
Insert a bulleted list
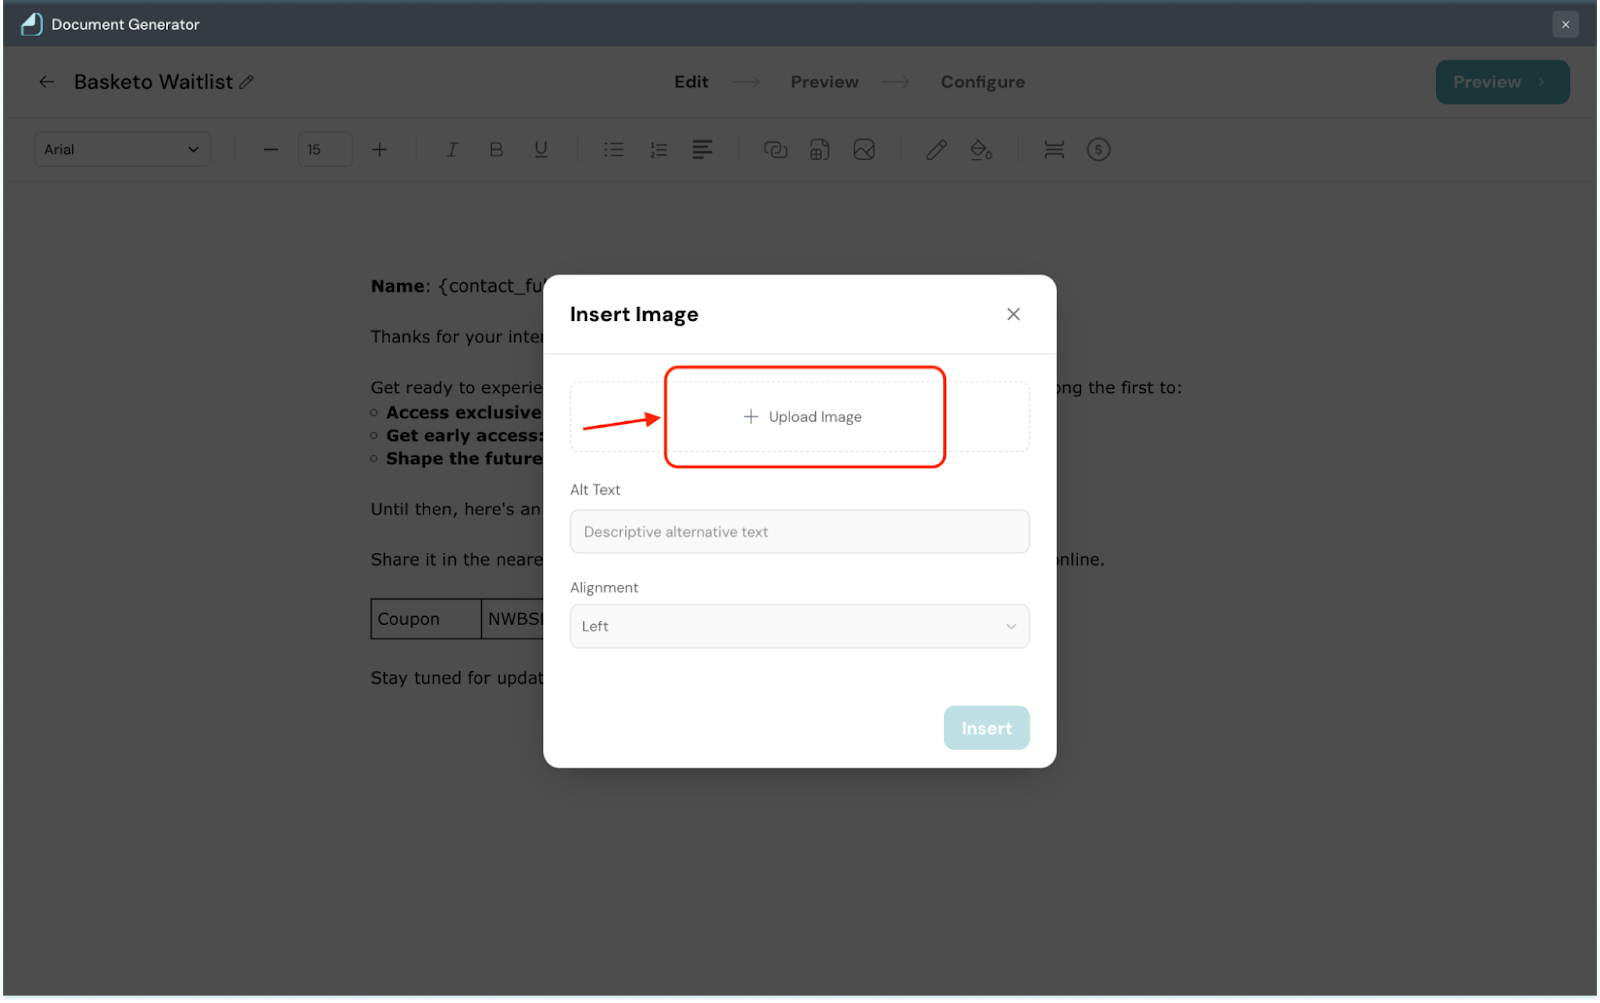pos(614,150)
